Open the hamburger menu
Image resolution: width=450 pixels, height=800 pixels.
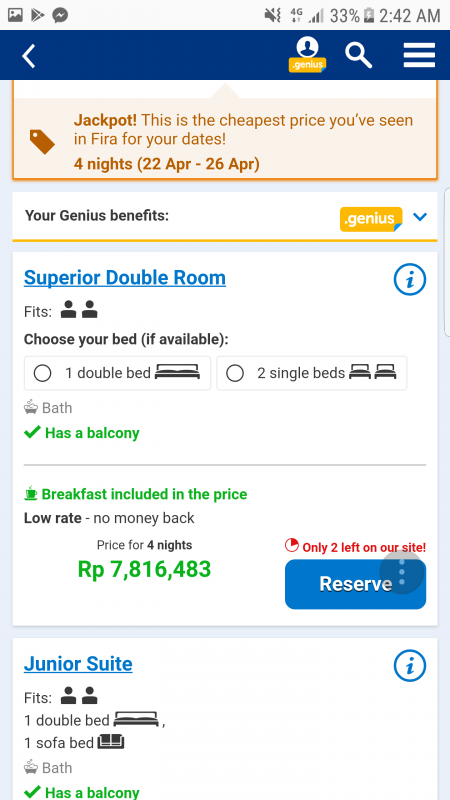(419, 55)
